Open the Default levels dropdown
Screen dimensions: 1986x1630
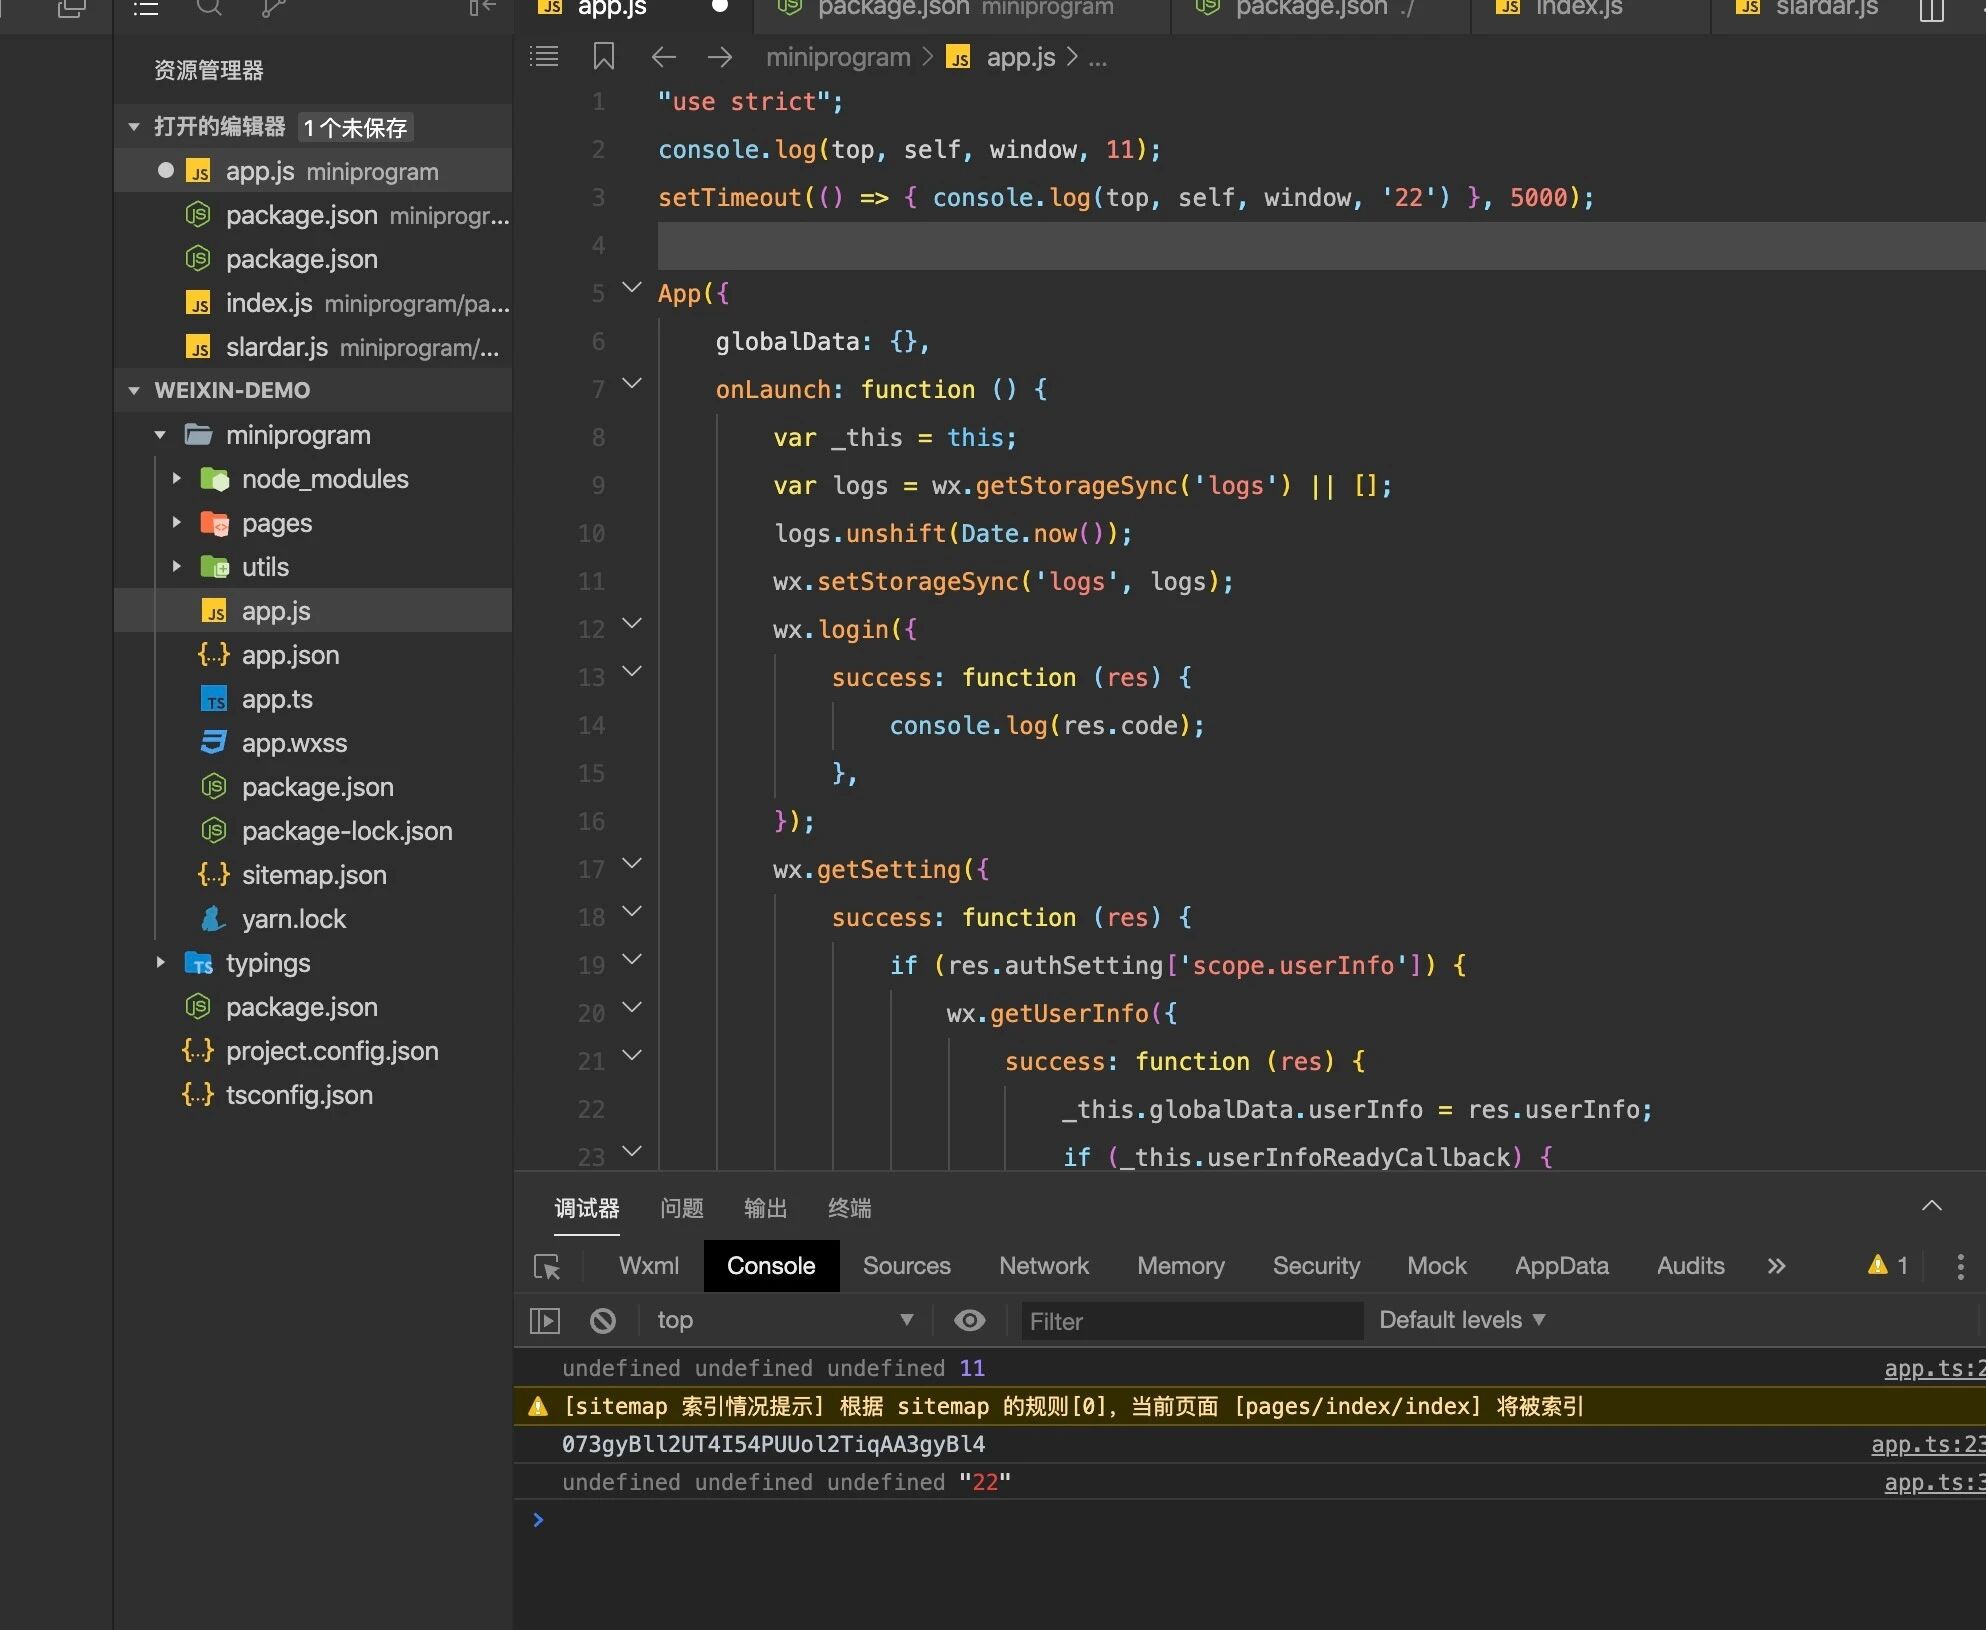[1462, 1320]
